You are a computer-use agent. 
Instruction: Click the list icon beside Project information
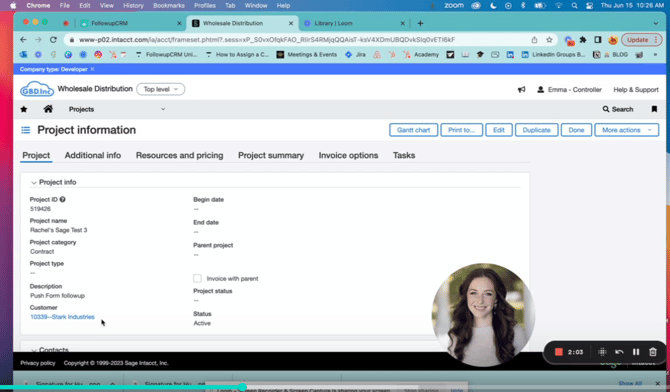coord(26,130)
